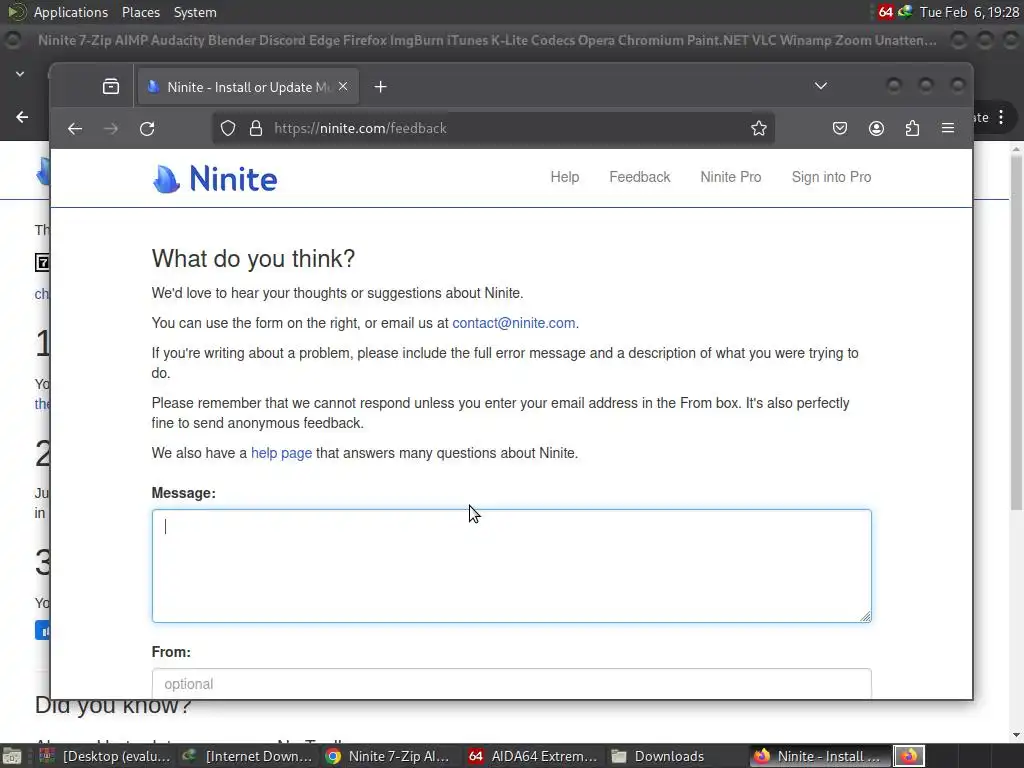Switch to Internet Down... taskbar window
This screenshot has height=768, width=1024.
pyautogui.click(x=248, y=756)
